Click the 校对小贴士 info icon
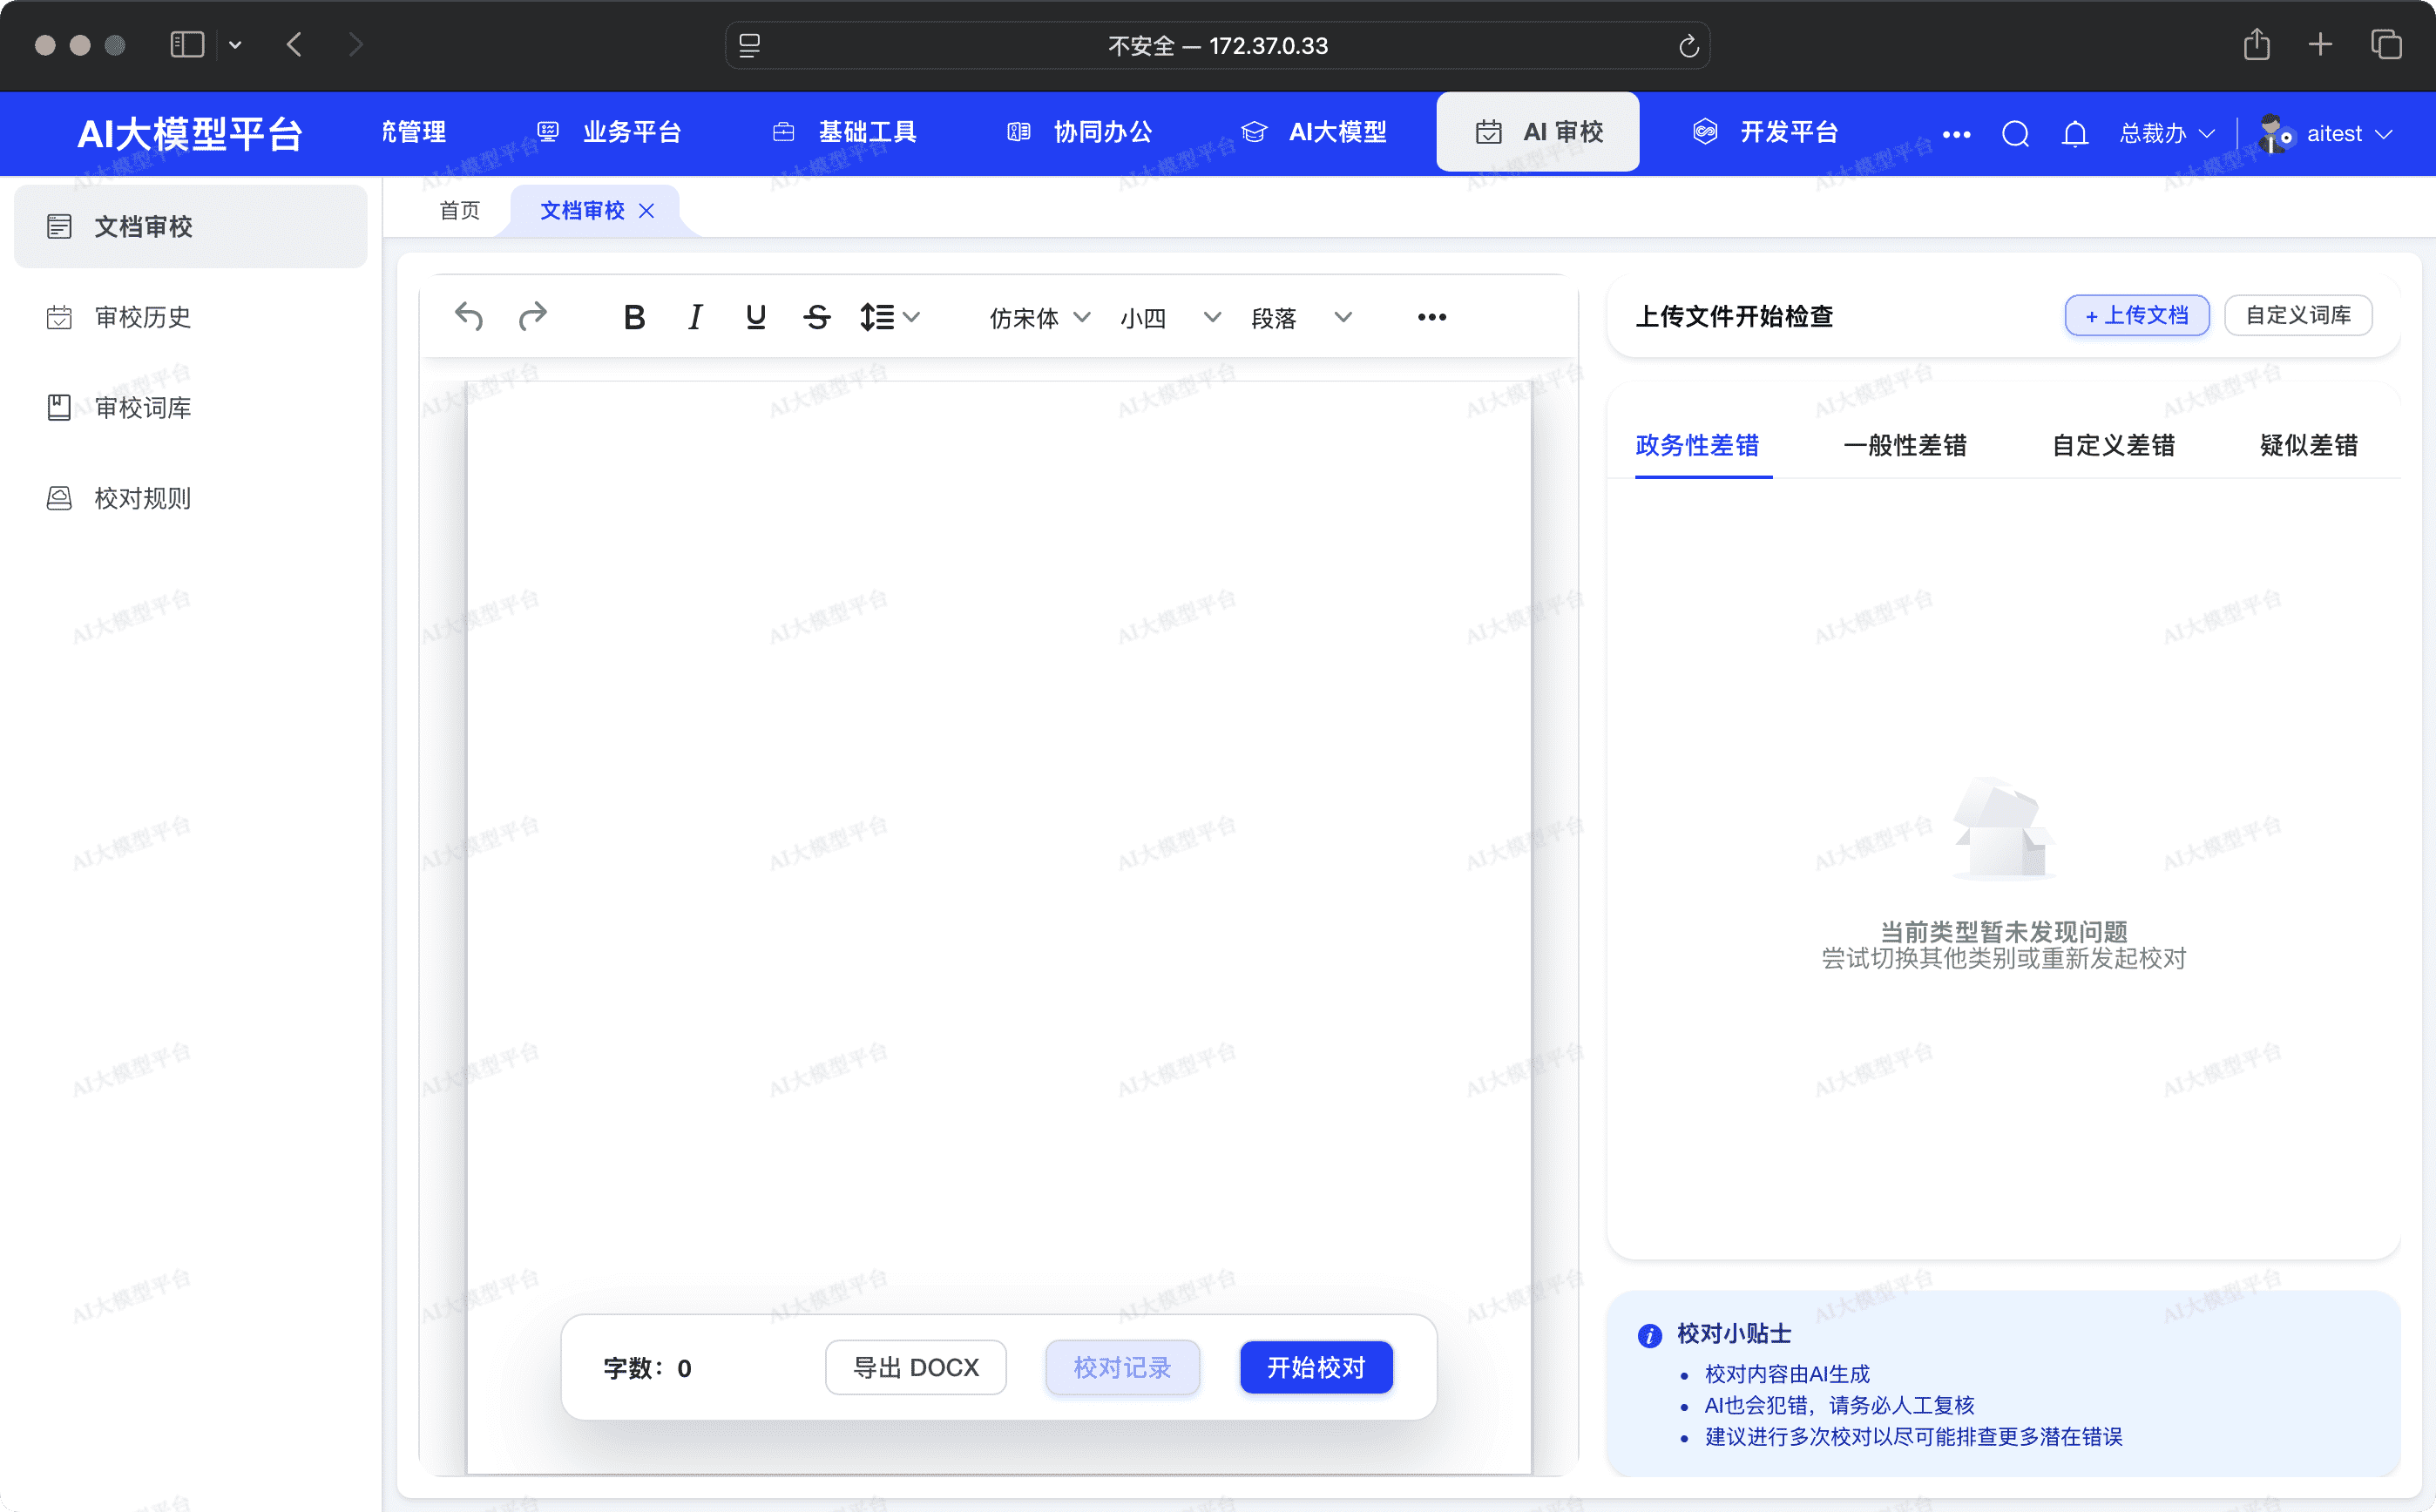Image resolution: width=2436 pixels, height=1512 pixels. tap(1650, 1335)
